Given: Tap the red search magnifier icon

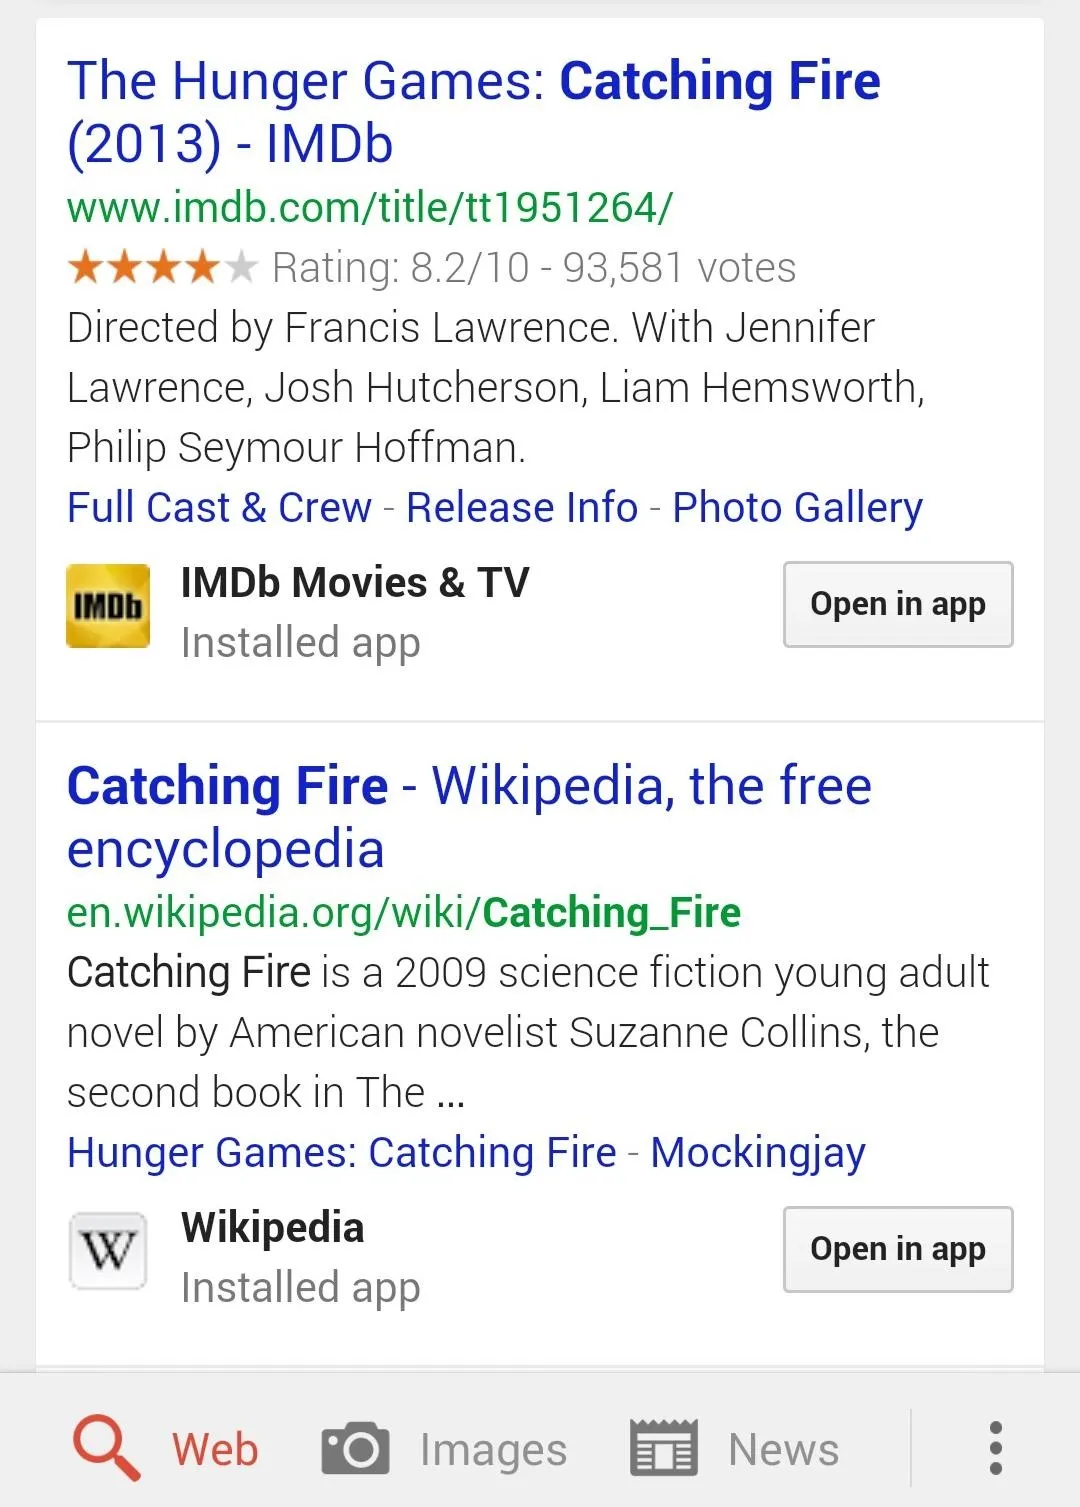Looking at the screenshot, I should pos(106,1447).
